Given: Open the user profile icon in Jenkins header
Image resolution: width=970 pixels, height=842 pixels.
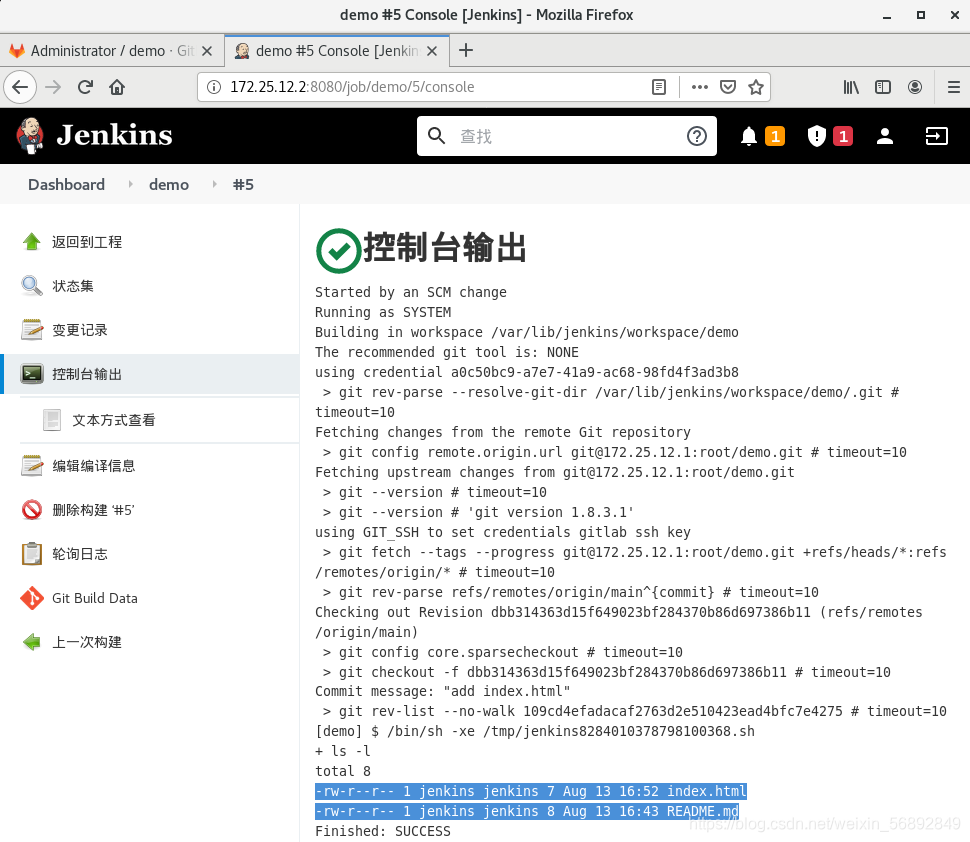Looking at the screenshot, I should (x=885, y=136).
